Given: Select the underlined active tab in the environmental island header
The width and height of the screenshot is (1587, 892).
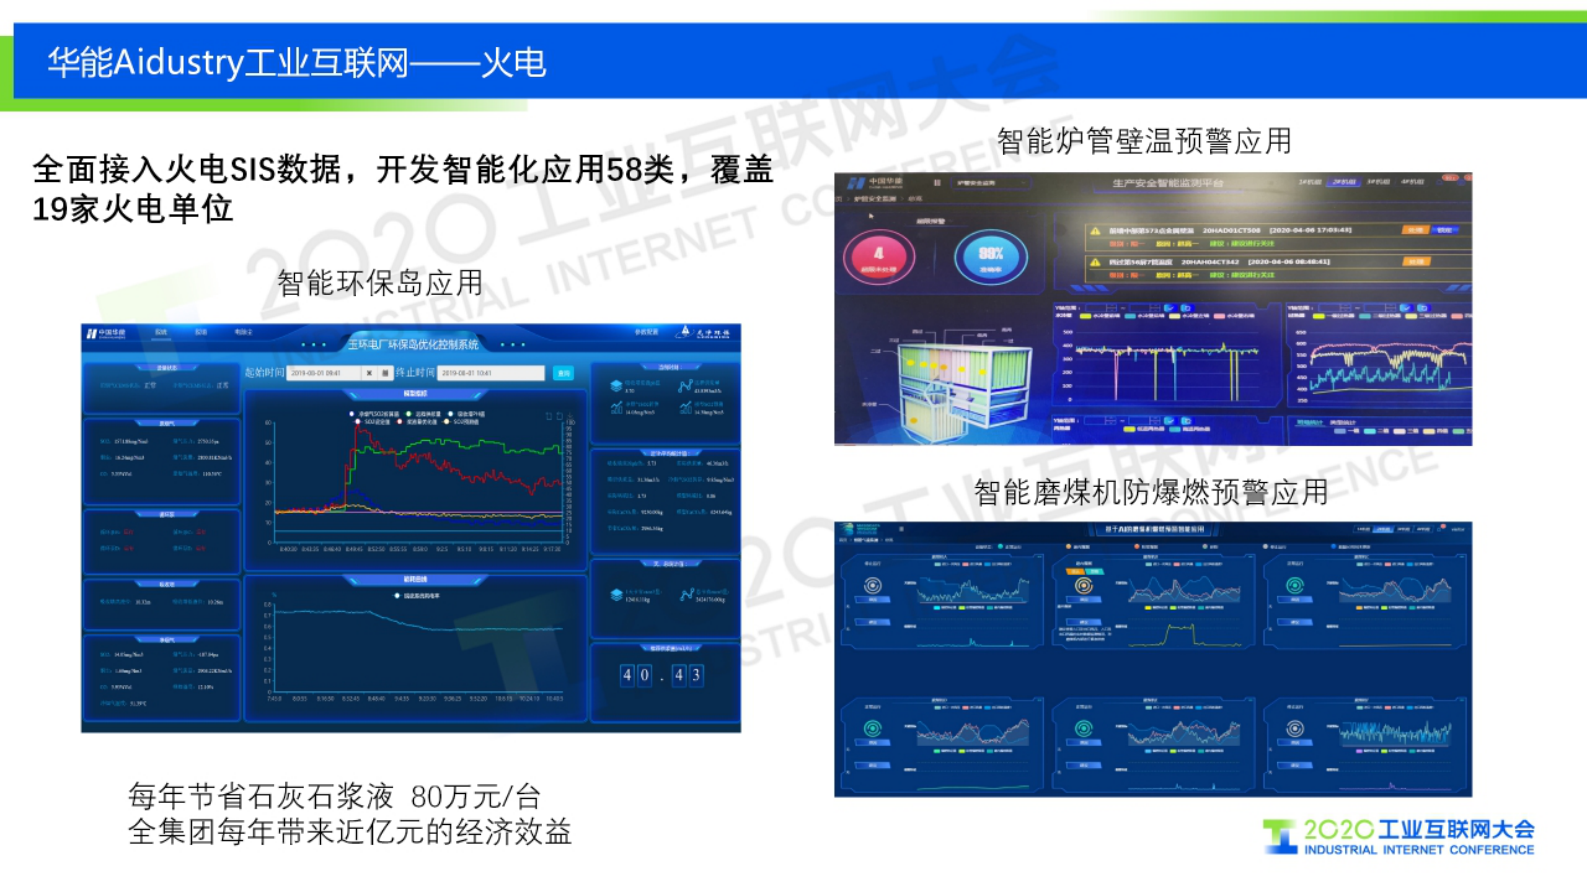Looking at the screenshot, I should point(161,332).
